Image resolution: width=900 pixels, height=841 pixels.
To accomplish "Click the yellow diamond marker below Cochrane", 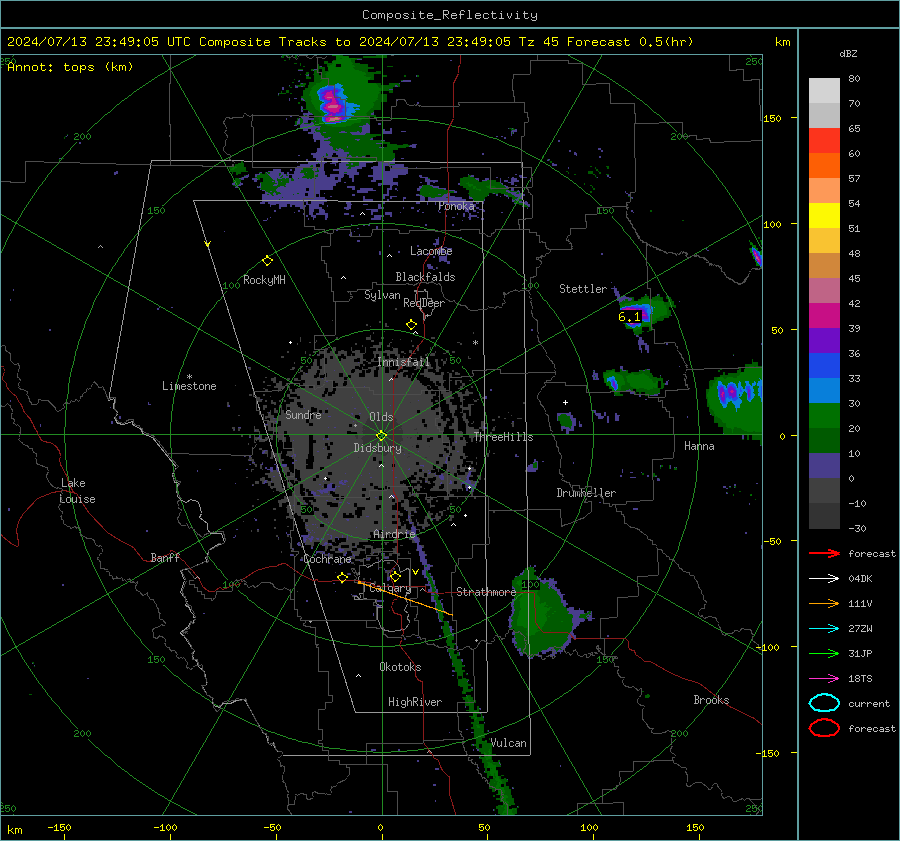I will coord(342,577).
